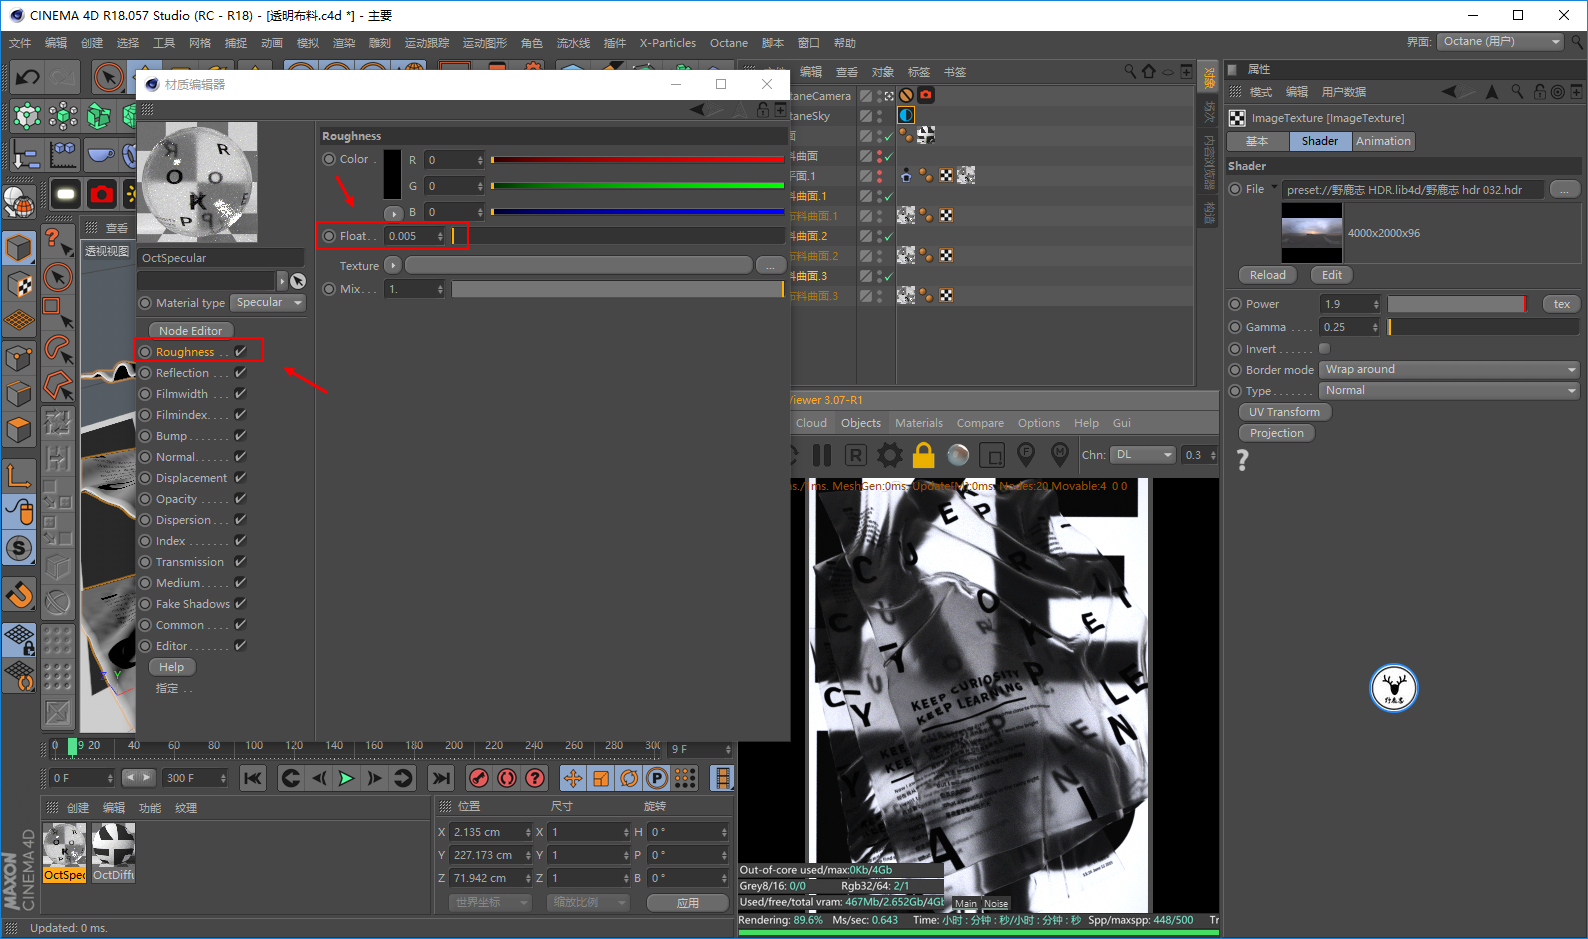Click the Node Editor button
The height and width of the screenshot is (939, 1588).
190,331
